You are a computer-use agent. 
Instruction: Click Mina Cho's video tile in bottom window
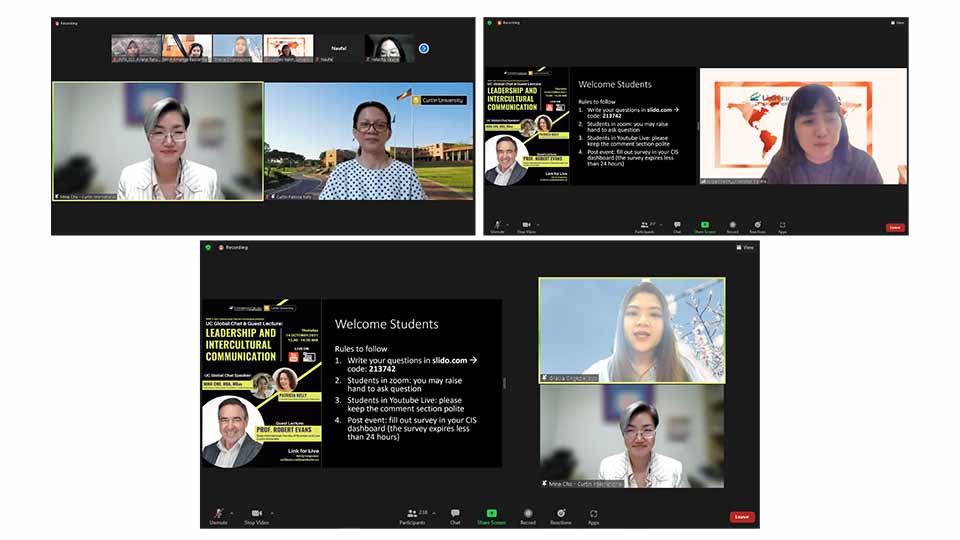pyautogui.click(x=632, y=437)
